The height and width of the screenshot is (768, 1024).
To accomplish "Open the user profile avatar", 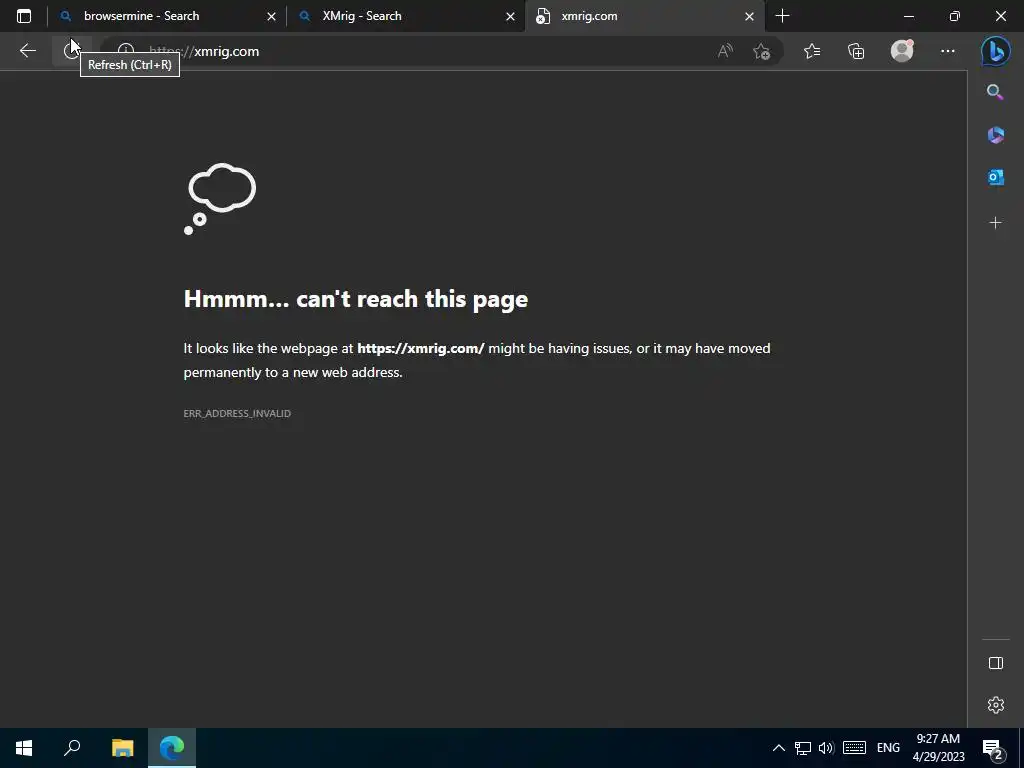I will pyautogui.click(x=902, y=51).
